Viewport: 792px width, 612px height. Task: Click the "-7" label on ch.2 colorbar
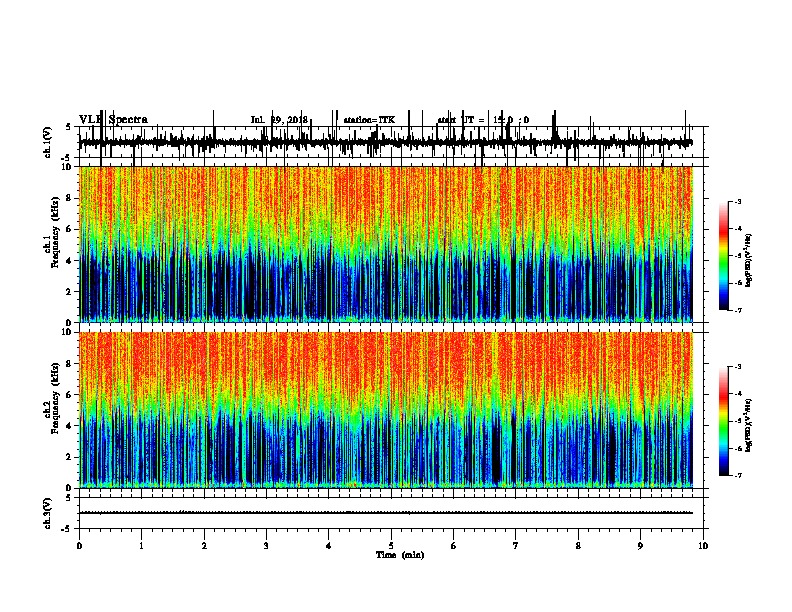(738, 475)
